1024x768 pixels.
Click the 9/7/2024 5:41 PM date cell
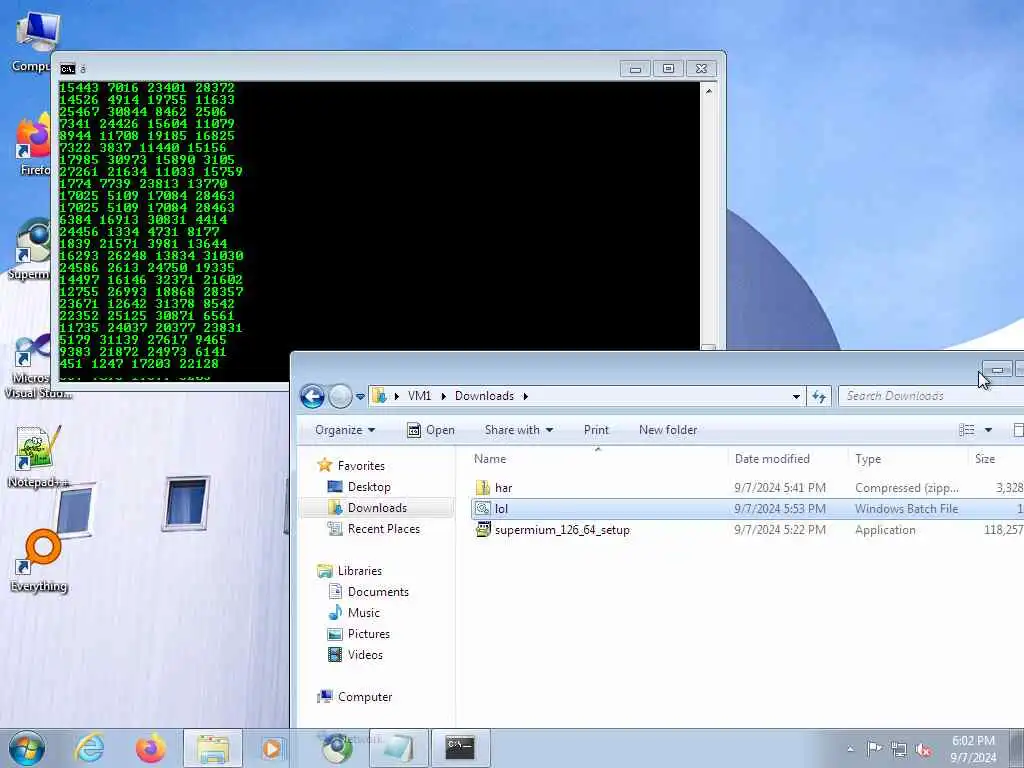click(x=780, y=488)
